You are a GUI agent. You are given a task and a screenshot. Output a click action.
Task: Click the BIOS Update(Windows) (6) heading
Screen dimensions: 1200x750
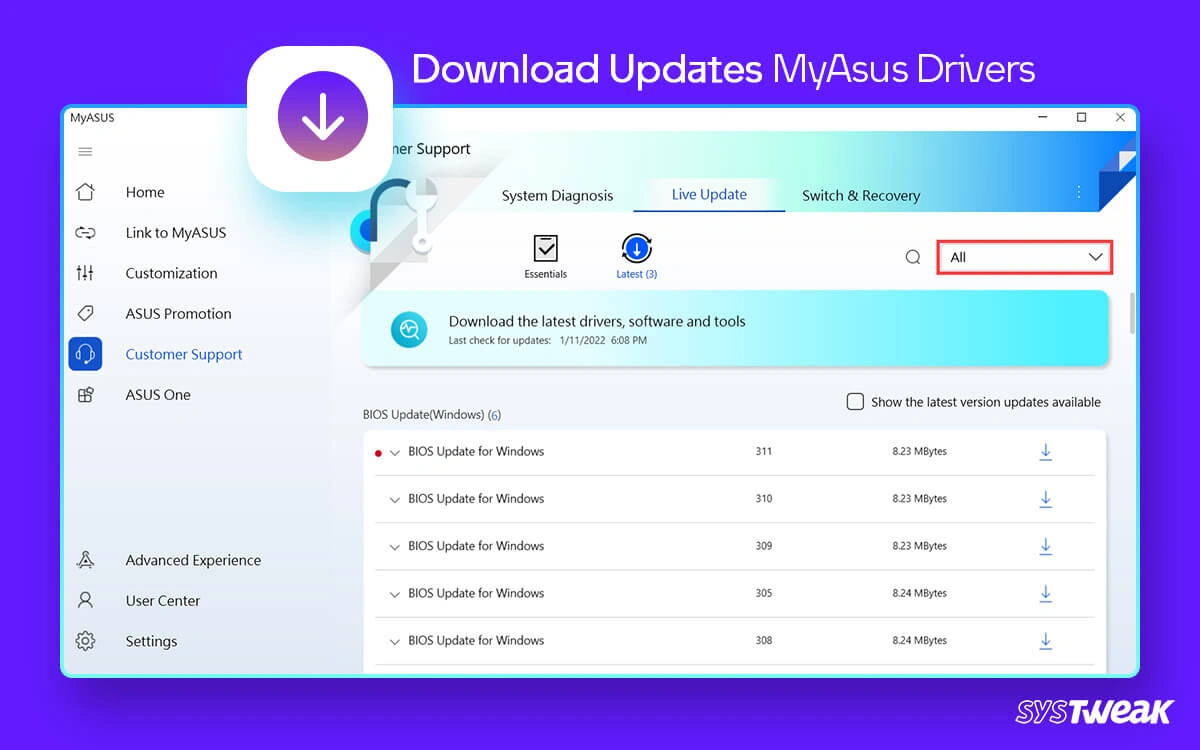tap(432, 414)
